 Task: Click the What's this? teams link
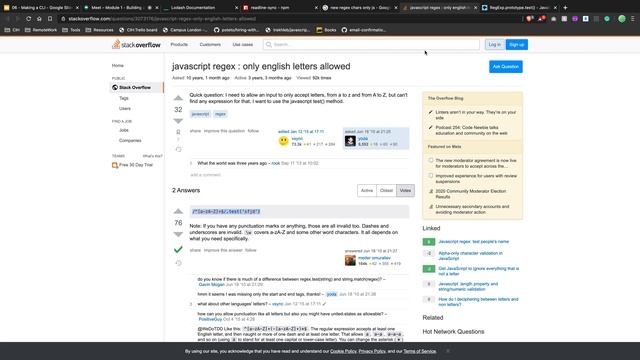tap(152, 156)
